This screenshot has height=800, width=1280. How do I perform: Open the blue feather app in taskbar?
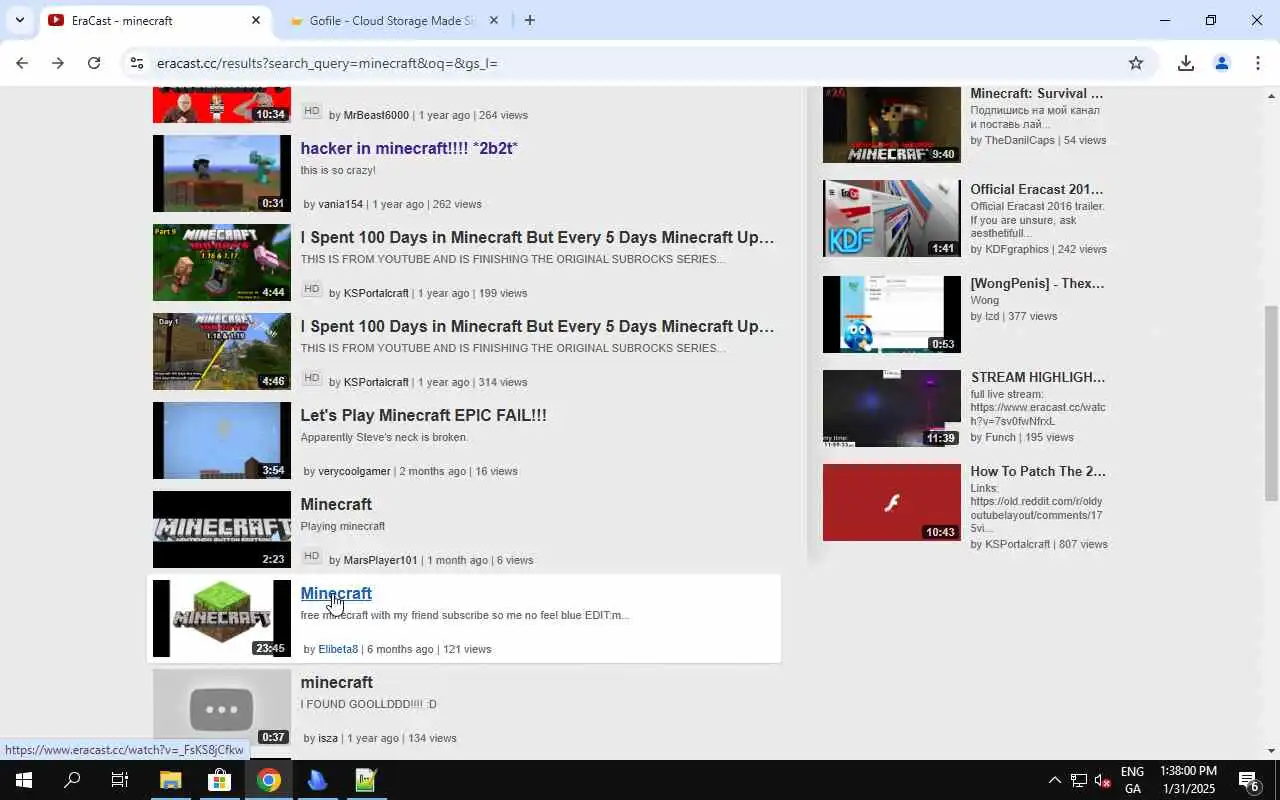(x=317, y=780)
